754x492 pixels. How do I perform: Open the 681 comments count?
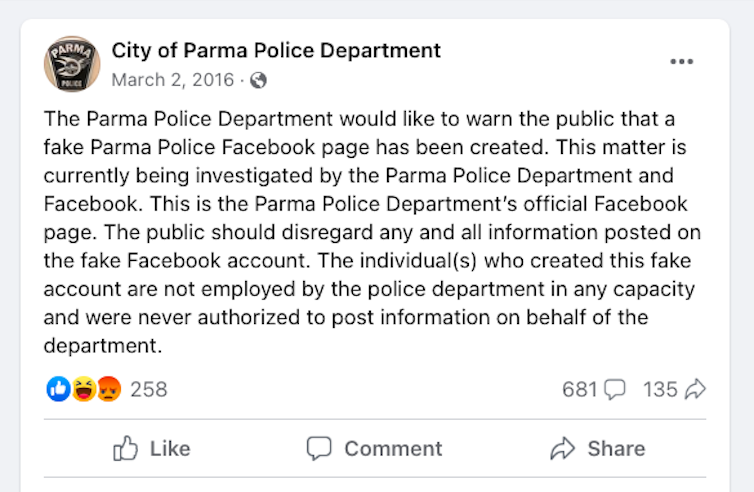pyautogui.click(x=579, y=389)
